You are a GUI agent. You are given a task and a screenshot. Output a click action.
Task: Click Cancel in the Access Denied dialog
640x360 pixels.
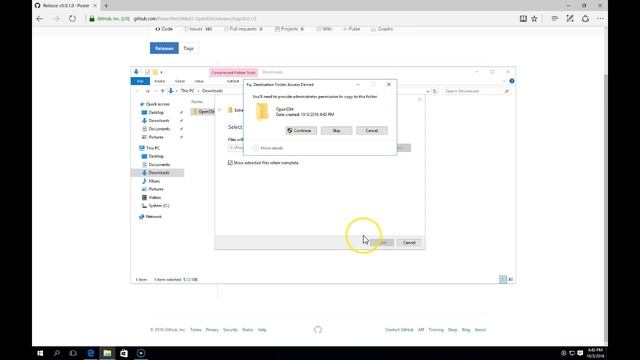(x=371, y=131)
